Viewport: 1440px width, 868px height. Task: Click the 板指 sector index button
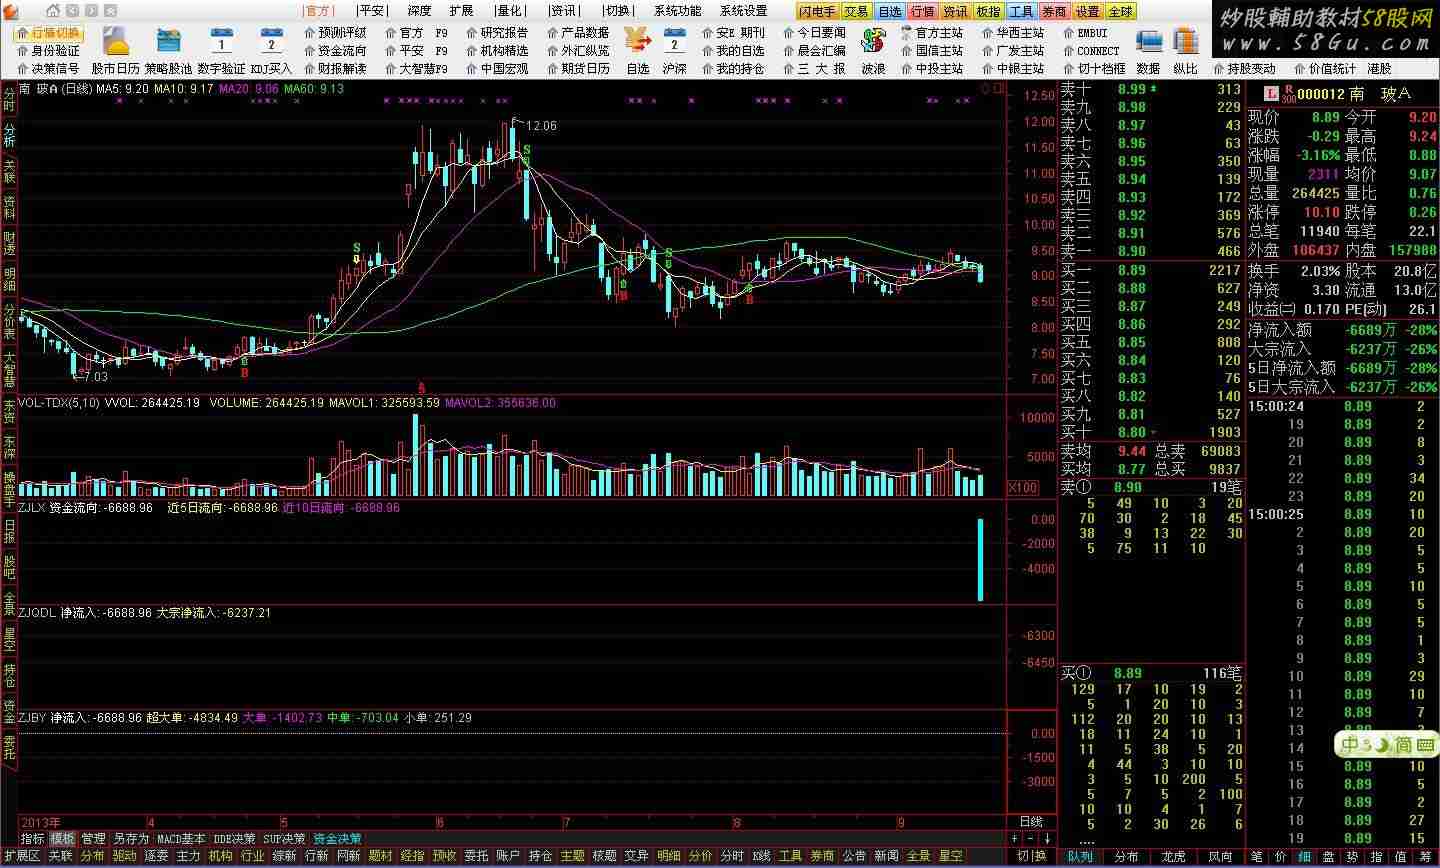point(988,11)
